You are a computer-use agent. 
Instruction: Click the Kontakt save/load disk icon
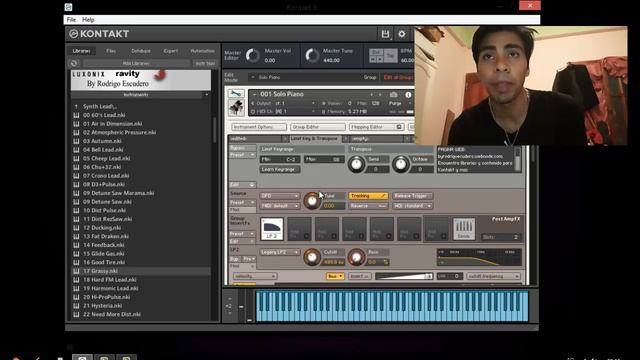click(x=385, y=34)
